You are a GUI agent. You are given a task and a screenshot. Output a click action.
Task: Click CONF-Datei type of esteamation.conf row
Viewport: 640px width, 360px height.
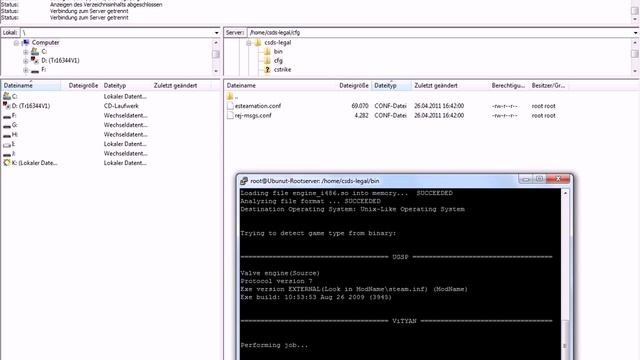pyautogui.click(x=391, y=106)
